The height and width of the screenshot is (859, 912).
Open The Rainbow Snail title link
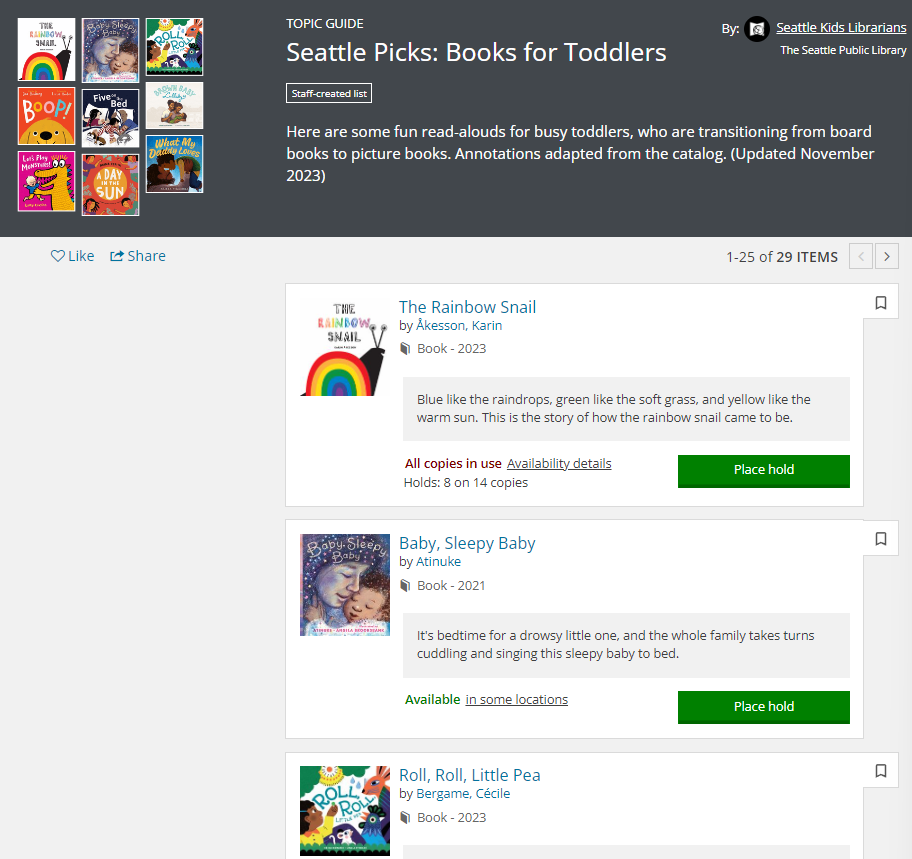tap(466, 307)
